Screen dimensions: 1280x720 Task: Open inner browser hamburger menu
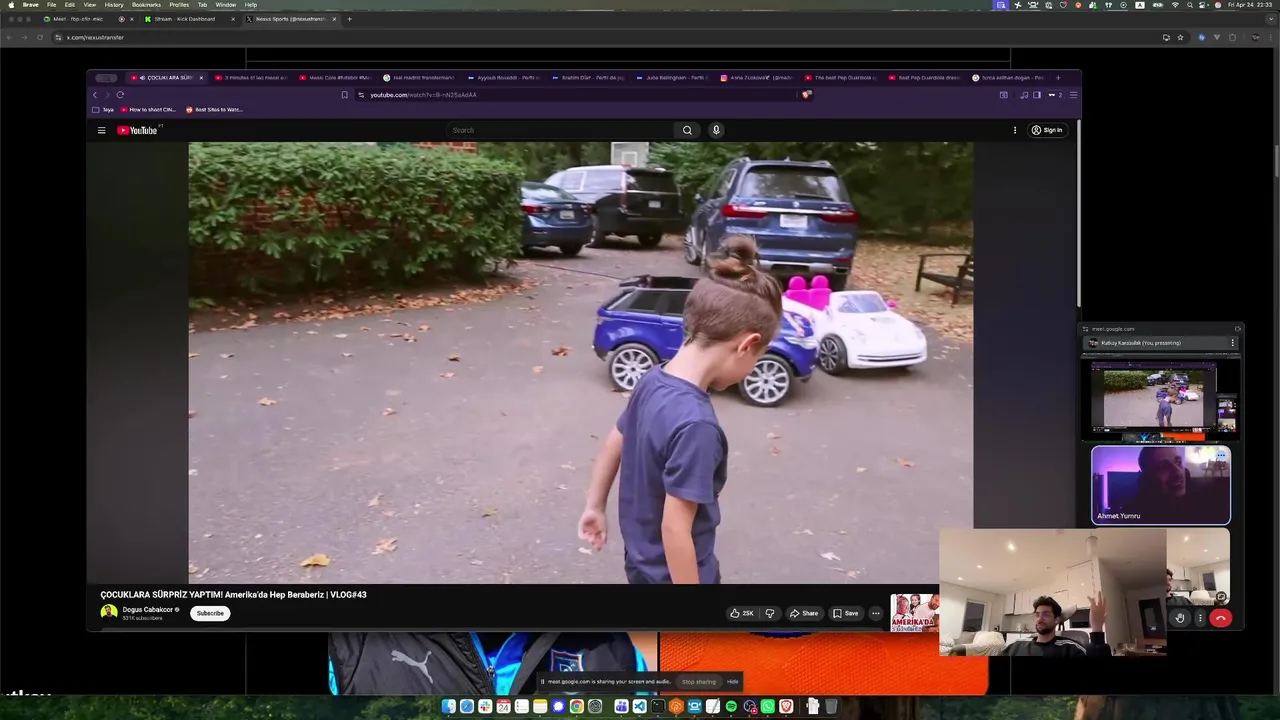pyautogui.click(x=1073, y=95)
